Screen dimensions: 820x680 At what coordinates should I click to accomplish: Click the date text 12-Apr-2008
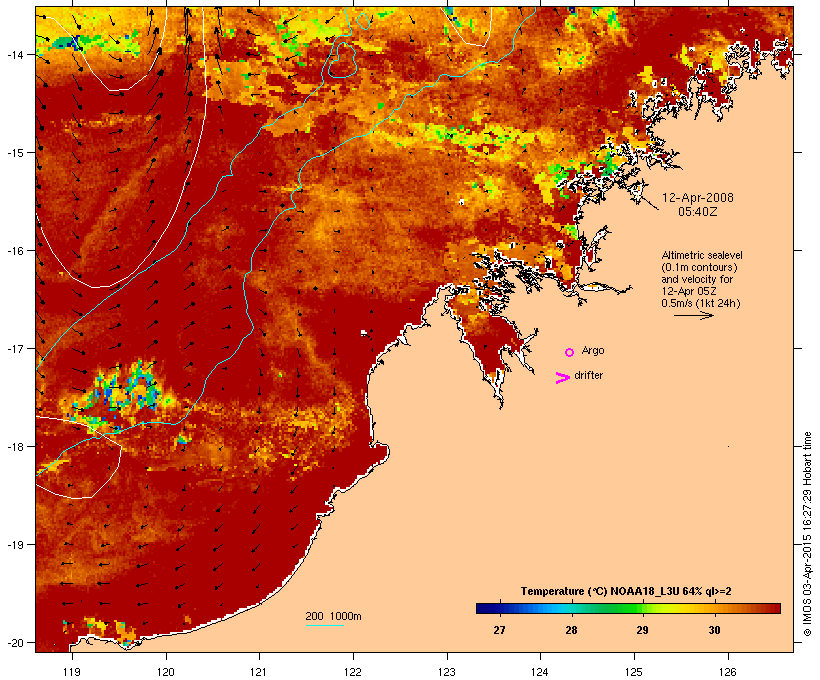click(x=698, y=198)
